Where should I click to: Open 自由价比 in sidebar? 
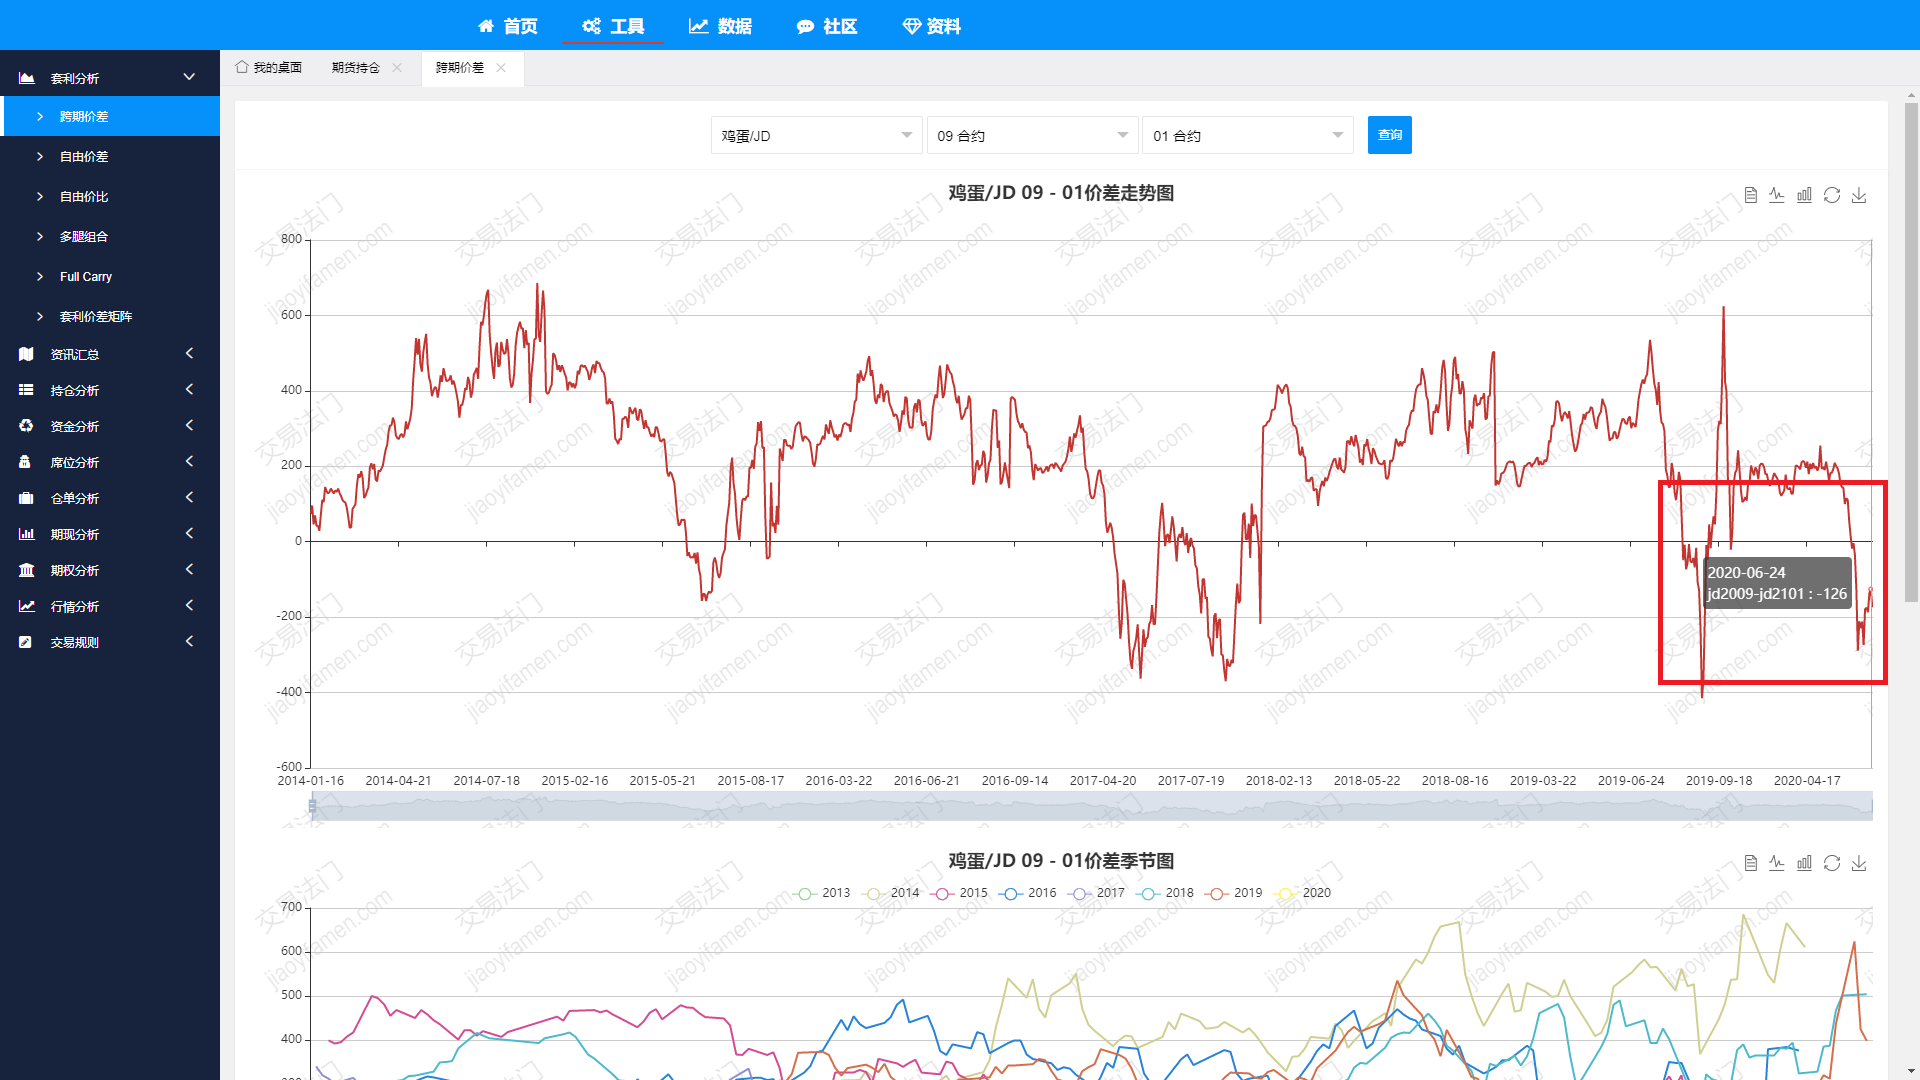coord(84,197)
